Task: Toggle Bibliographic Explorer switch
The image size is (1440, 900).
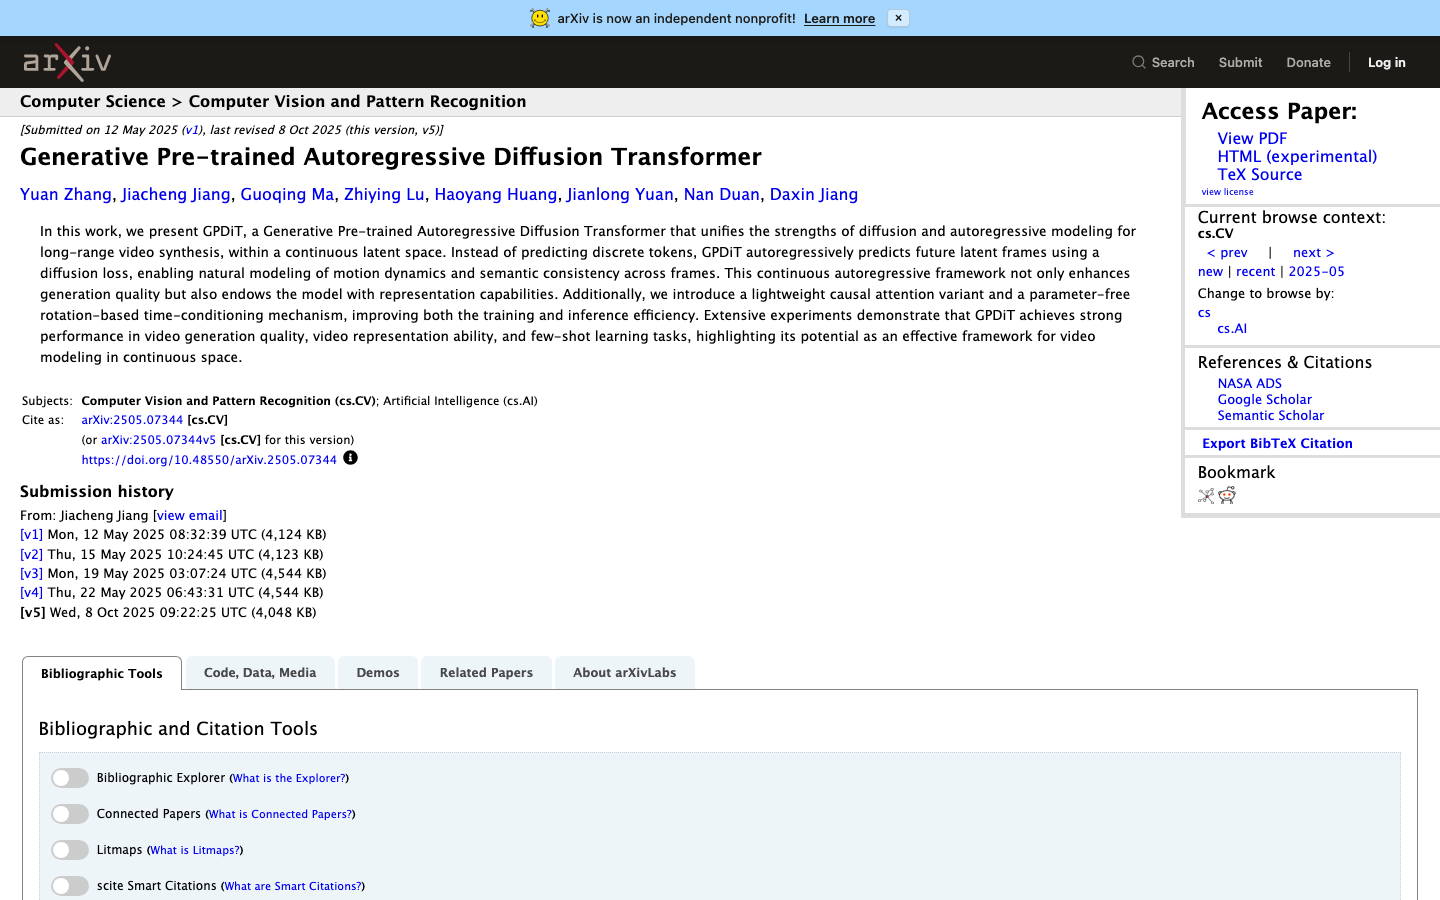Action: click(70, 778)
